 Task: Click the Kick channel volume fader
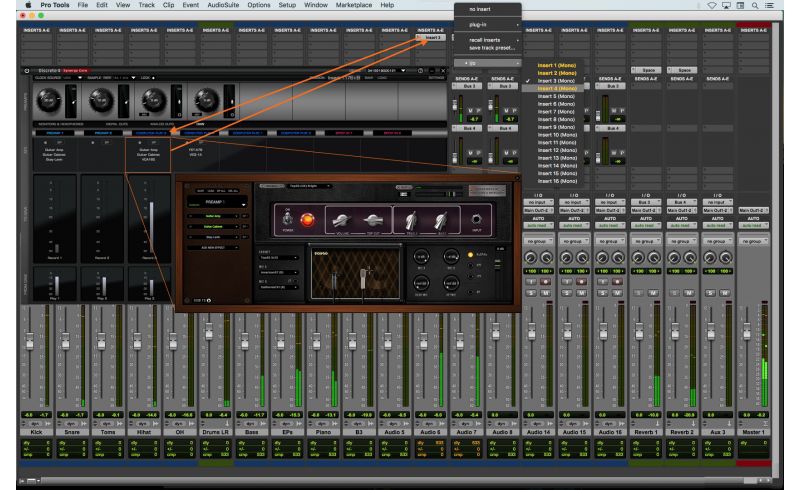(x=30, y=340)
